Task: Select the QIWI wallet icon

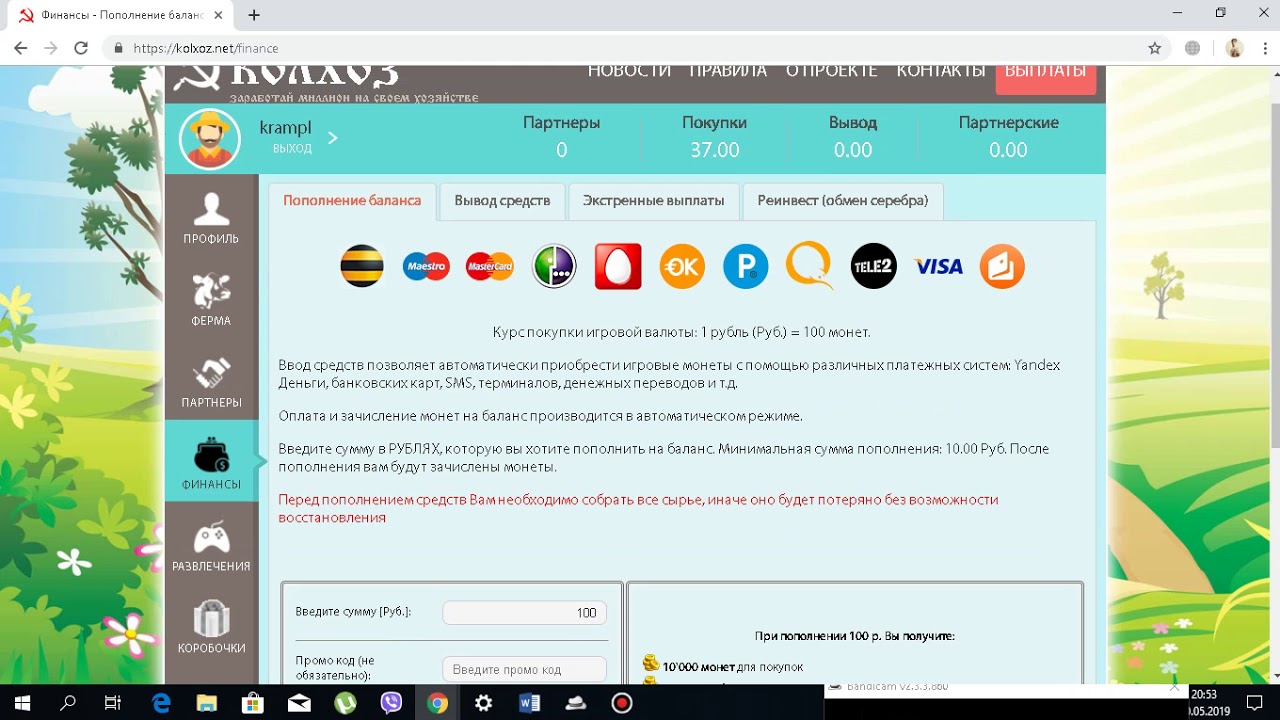Action: coord(810,266)
